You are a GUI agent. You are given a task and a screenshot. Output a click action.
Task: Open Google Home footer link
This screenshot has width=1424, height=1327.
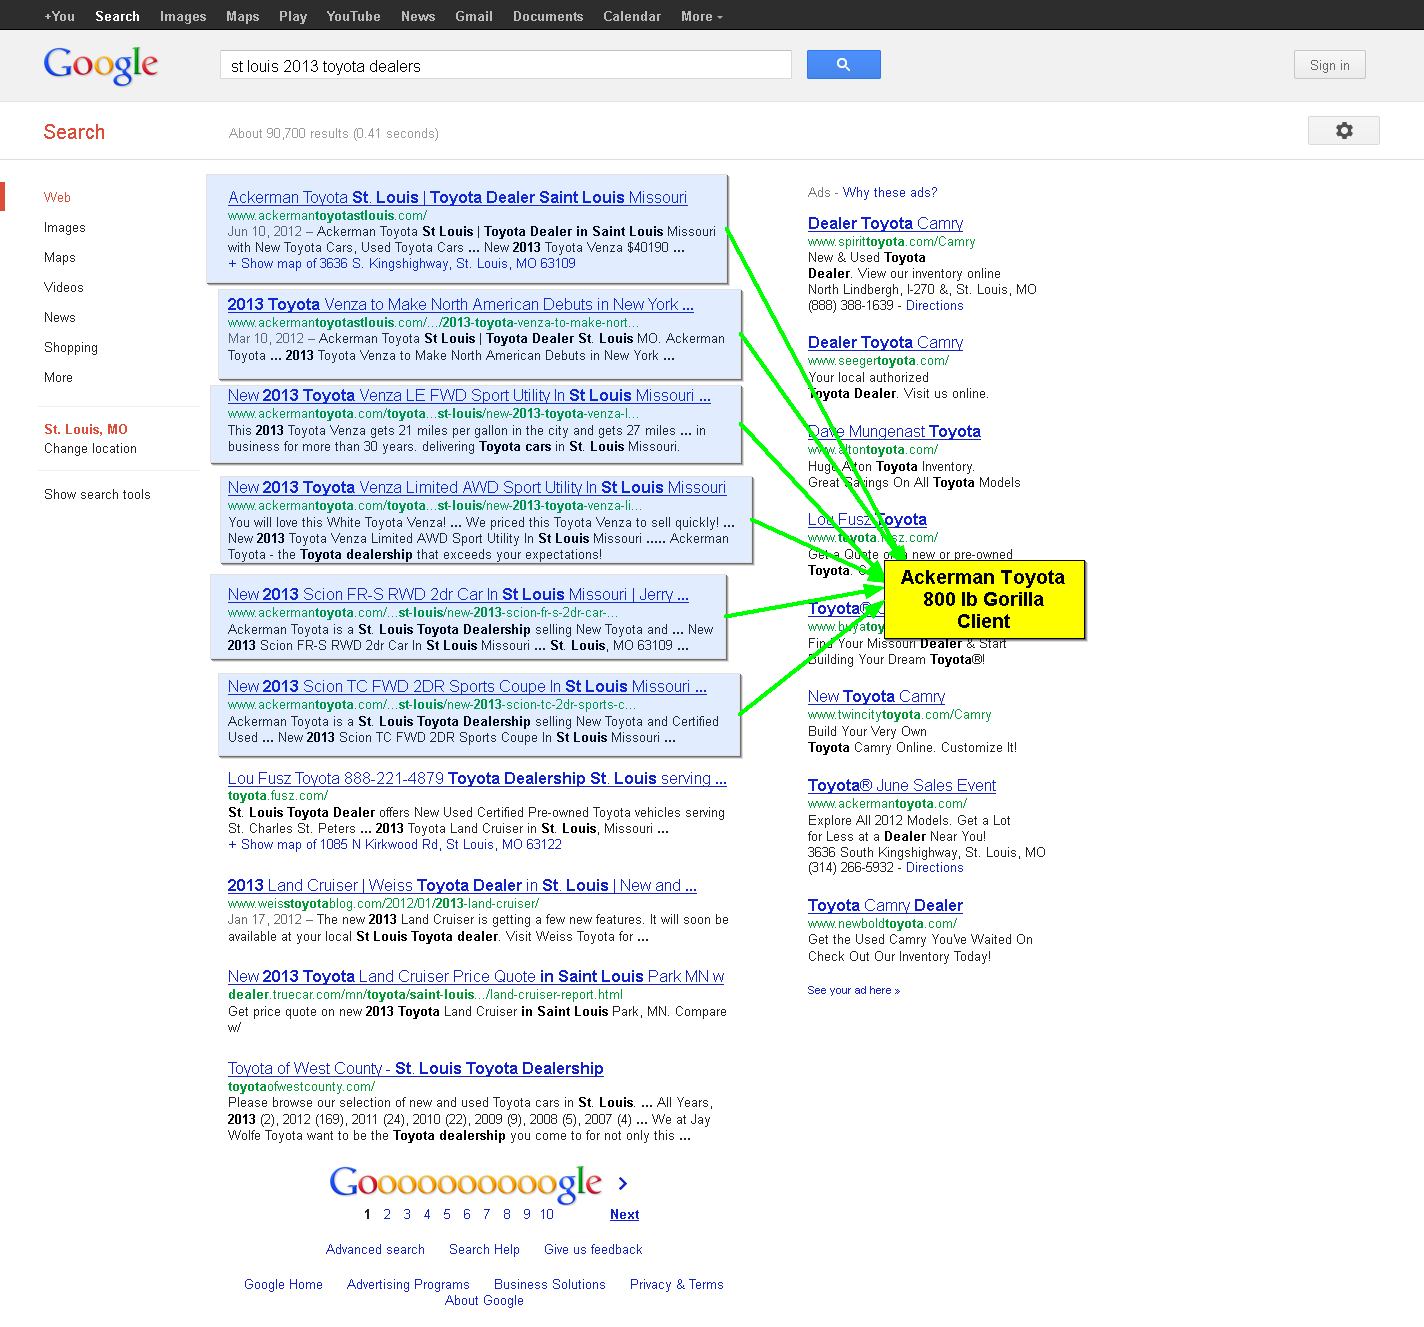pos(283,1285)
